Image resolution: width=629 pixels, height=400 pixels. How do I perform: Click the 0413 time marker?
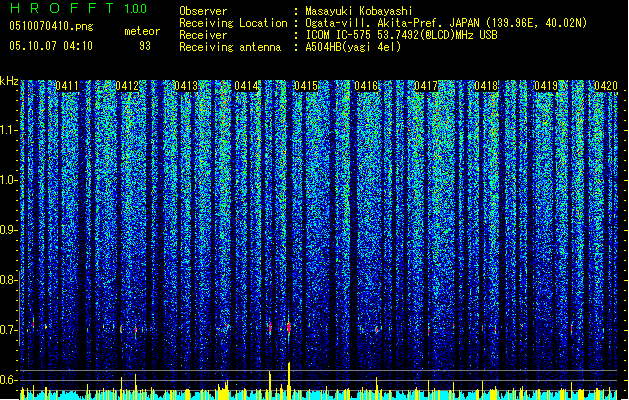pyautogui.click(x=186, y=86)
